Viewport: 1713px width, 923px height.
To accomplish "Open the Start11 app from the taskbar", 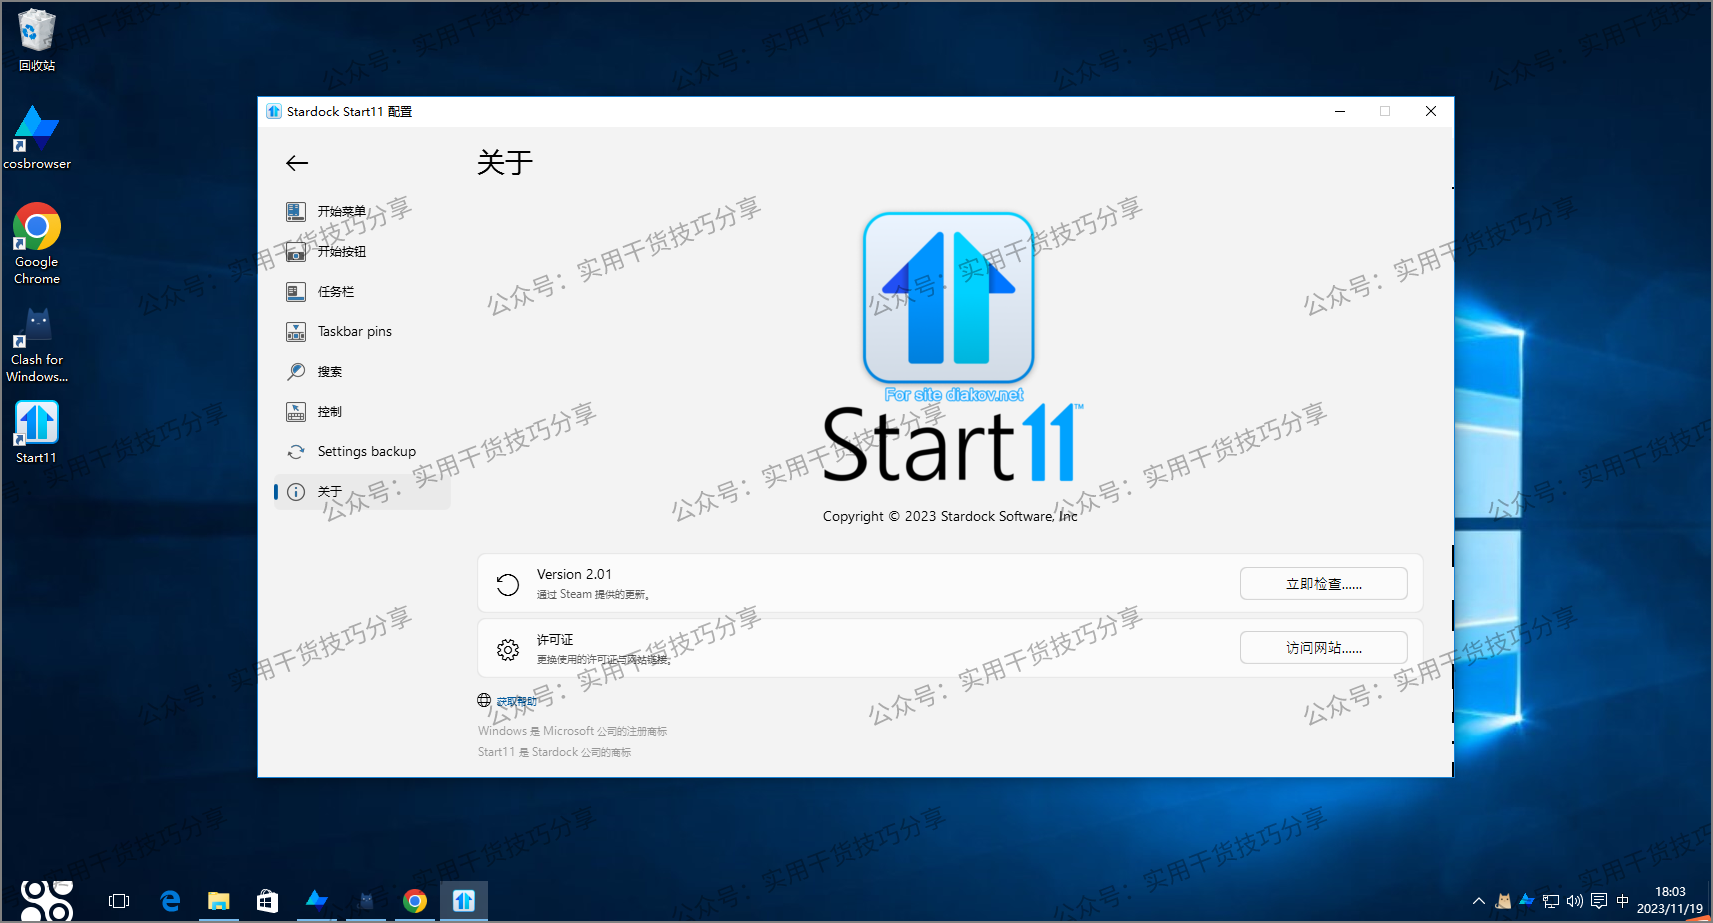I will pos(463,900).
